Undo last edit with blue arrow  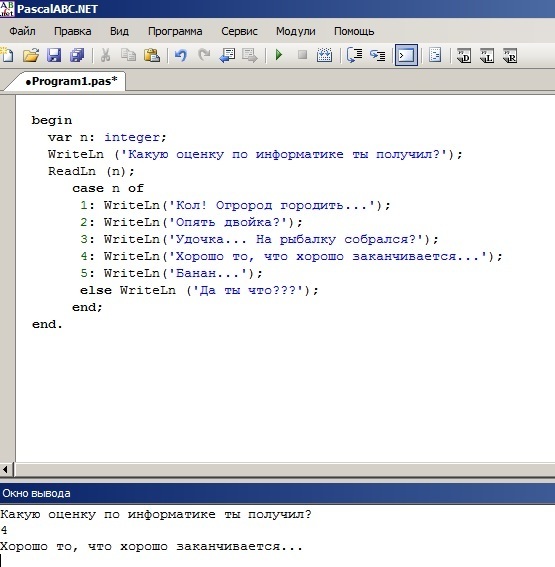[181, 55]
